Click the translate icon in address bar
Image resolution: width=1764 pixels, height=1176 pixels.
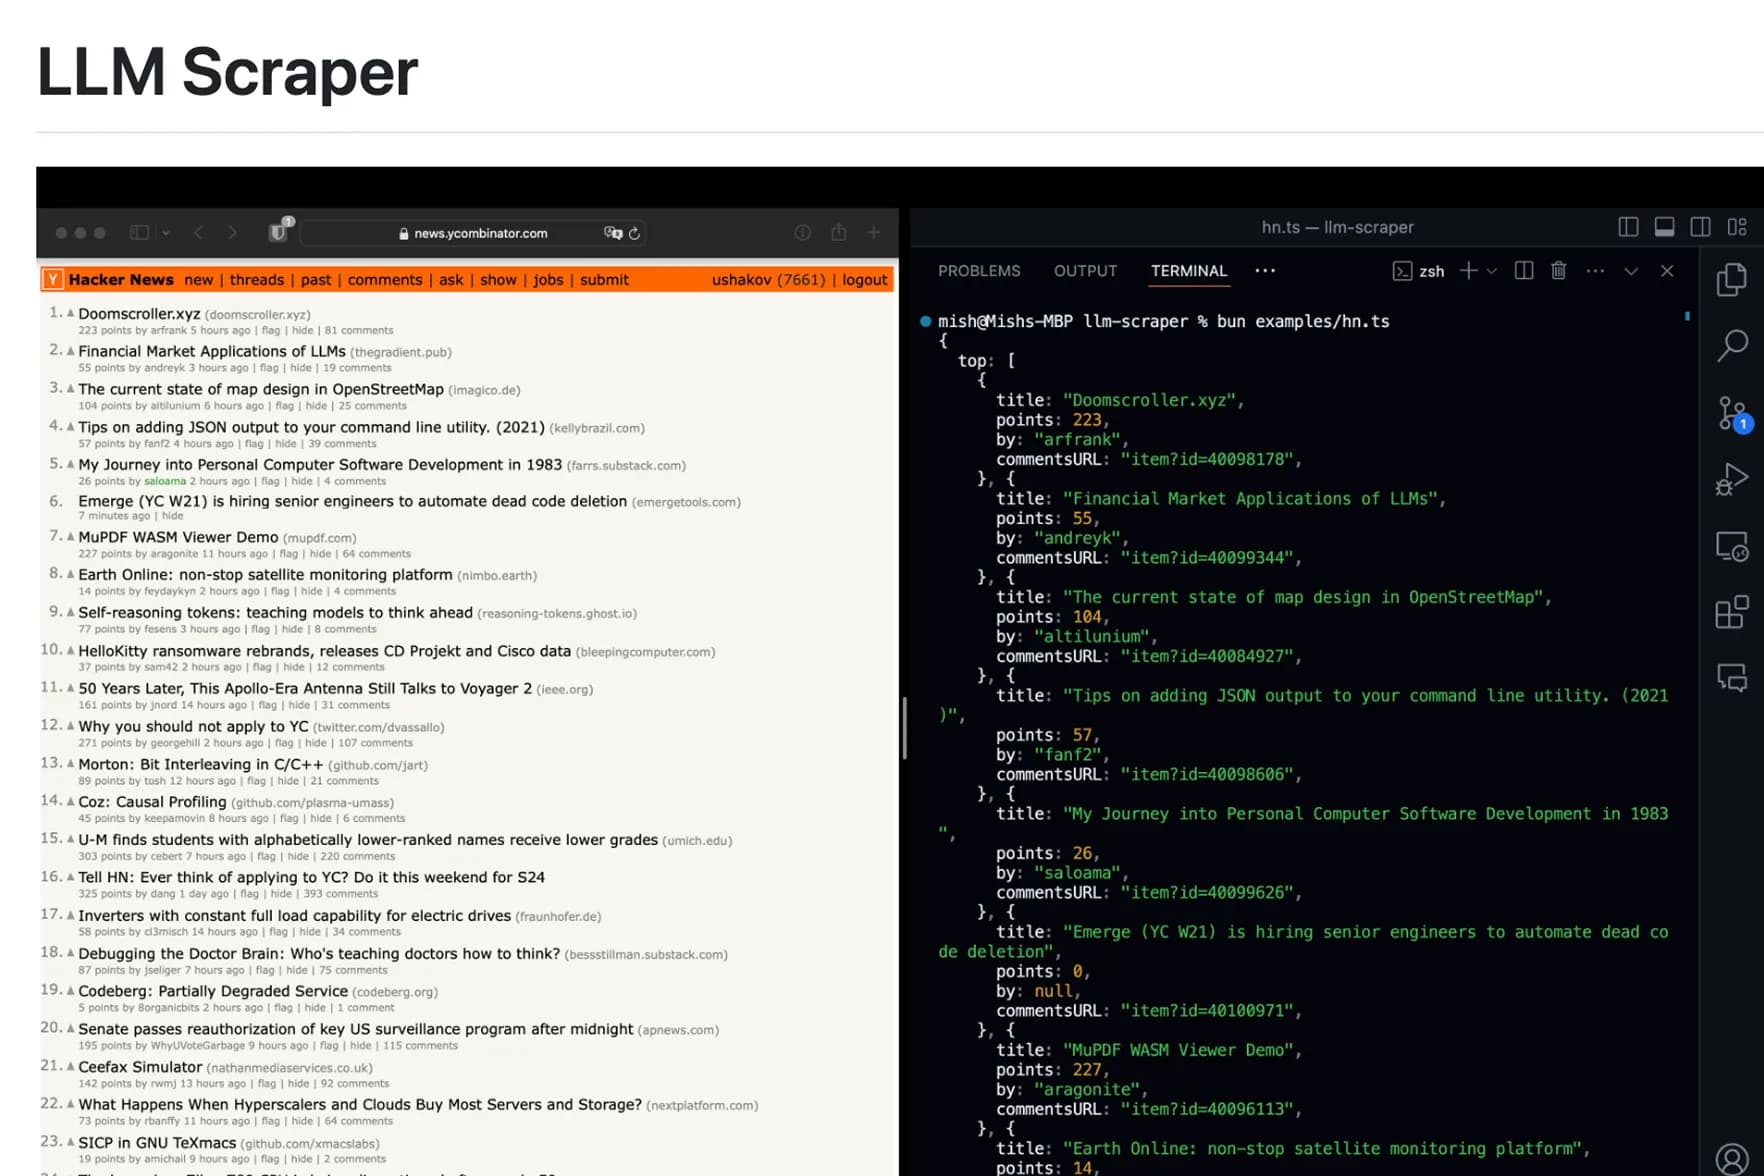pyautogui.click(x=613, y=232)
